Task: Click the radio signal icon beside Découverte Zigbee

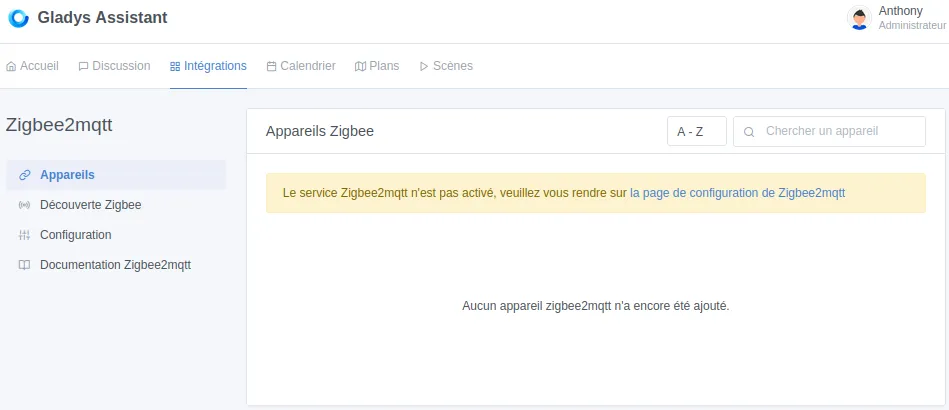Action: pyautogui.click(x=24, y=205)
